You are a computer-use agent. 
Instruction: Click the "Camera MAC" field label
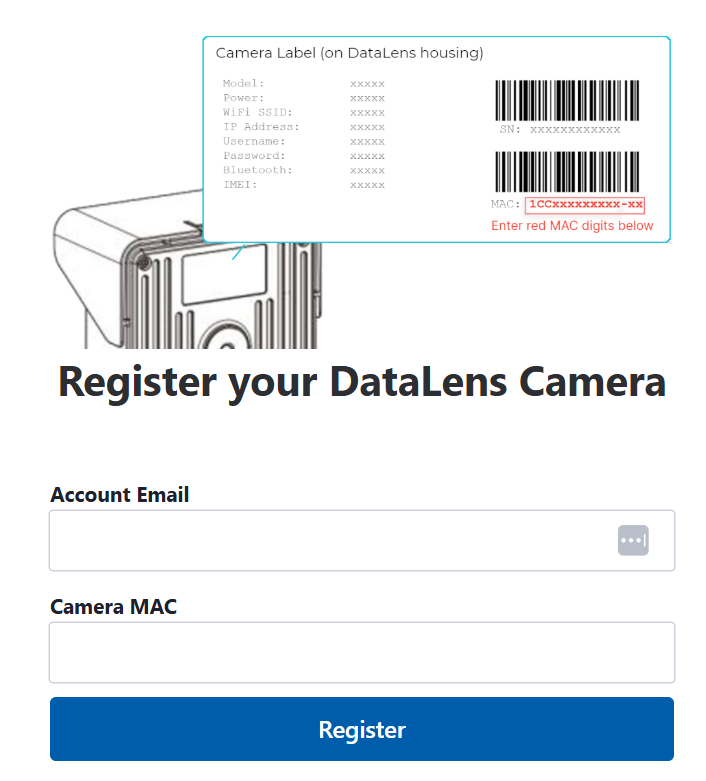113,606
